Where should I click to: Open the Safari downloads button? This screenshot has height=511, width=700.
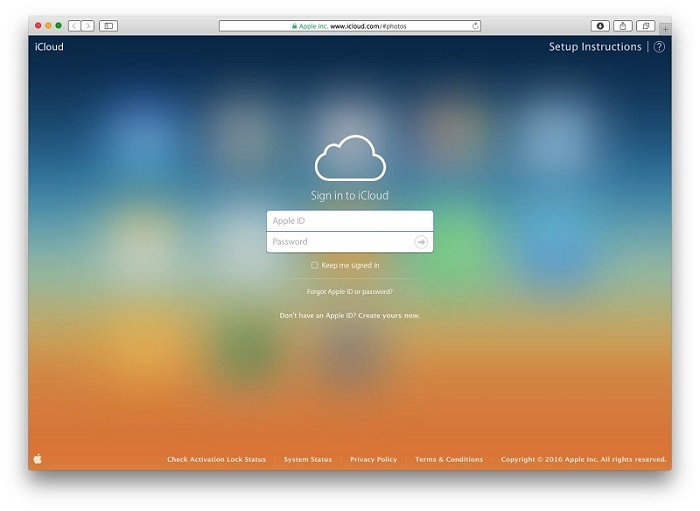pos(600,26)
